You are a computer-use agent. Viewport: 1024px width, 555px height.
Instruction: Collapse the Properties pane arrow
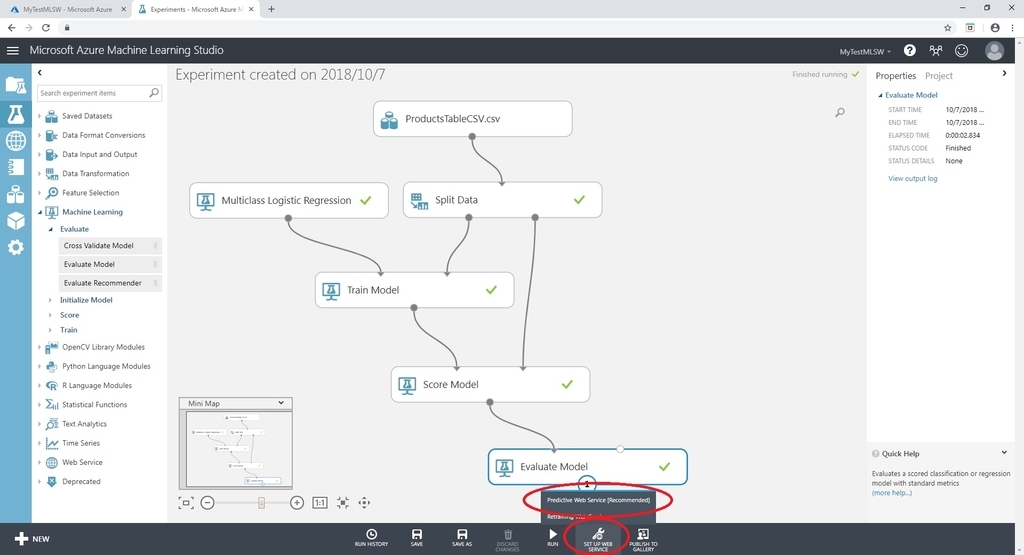coord(1004,74)
